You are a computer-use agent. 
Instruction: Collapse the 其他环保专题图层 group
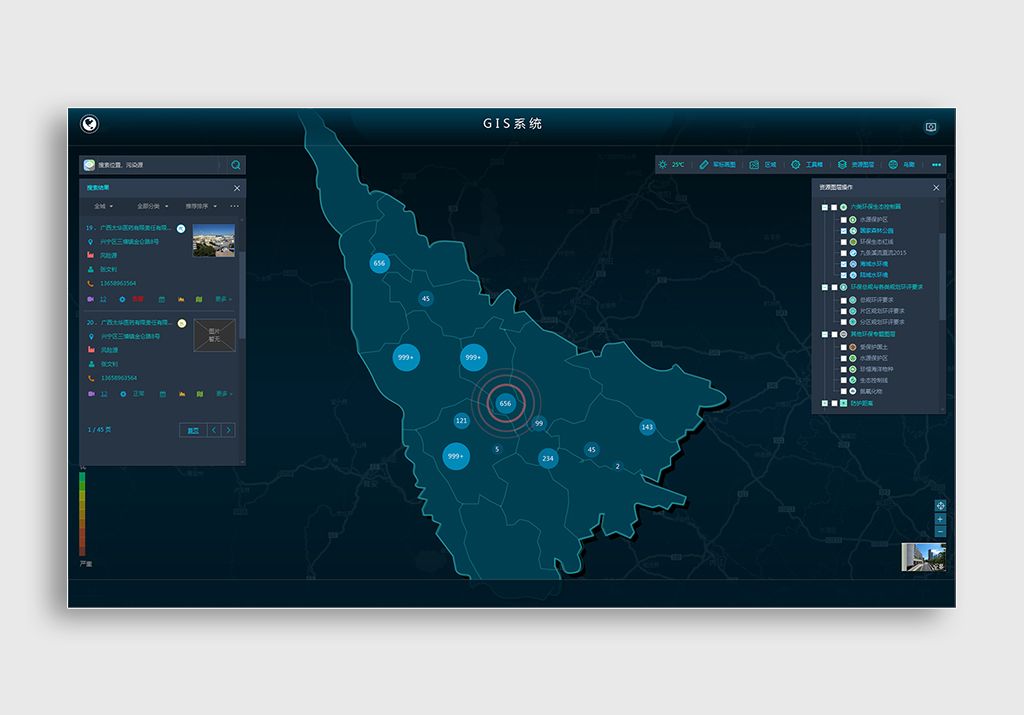824,334
